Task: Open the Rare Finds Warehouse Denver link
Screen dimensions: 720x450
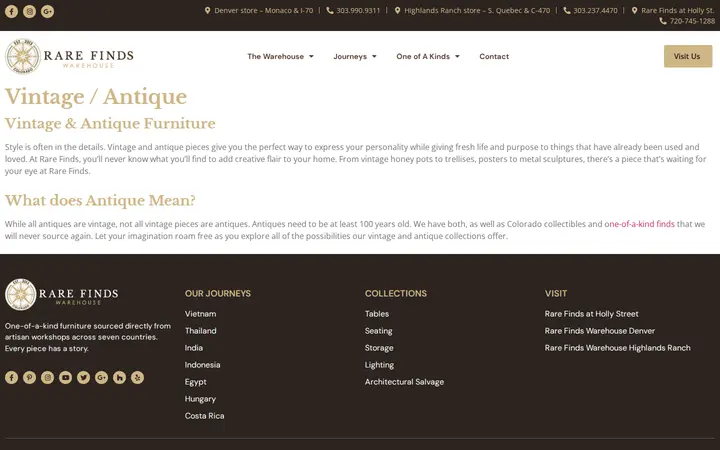Action: (x=600, y=331)
